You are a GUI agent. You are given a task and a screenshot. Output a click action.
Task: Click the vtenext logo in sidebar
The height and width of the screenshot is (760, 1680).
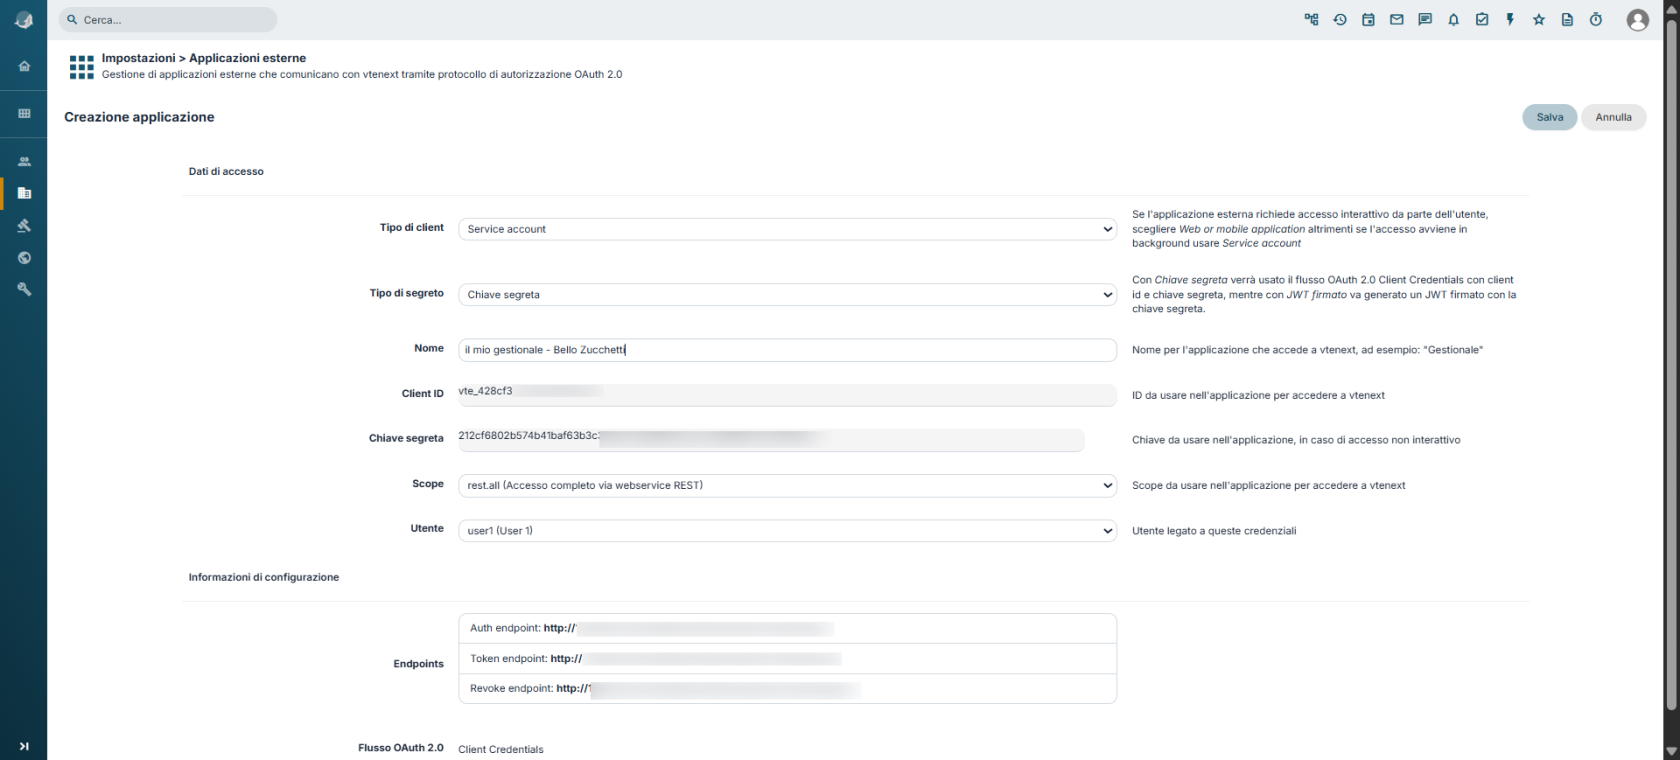coord(24,20)
